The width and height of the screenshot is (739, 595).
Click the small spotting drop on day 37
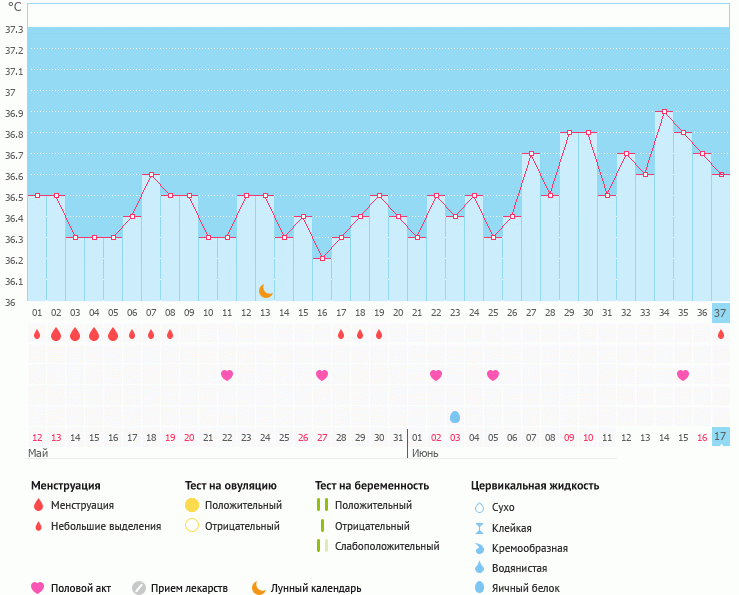(x=721, y=334)
